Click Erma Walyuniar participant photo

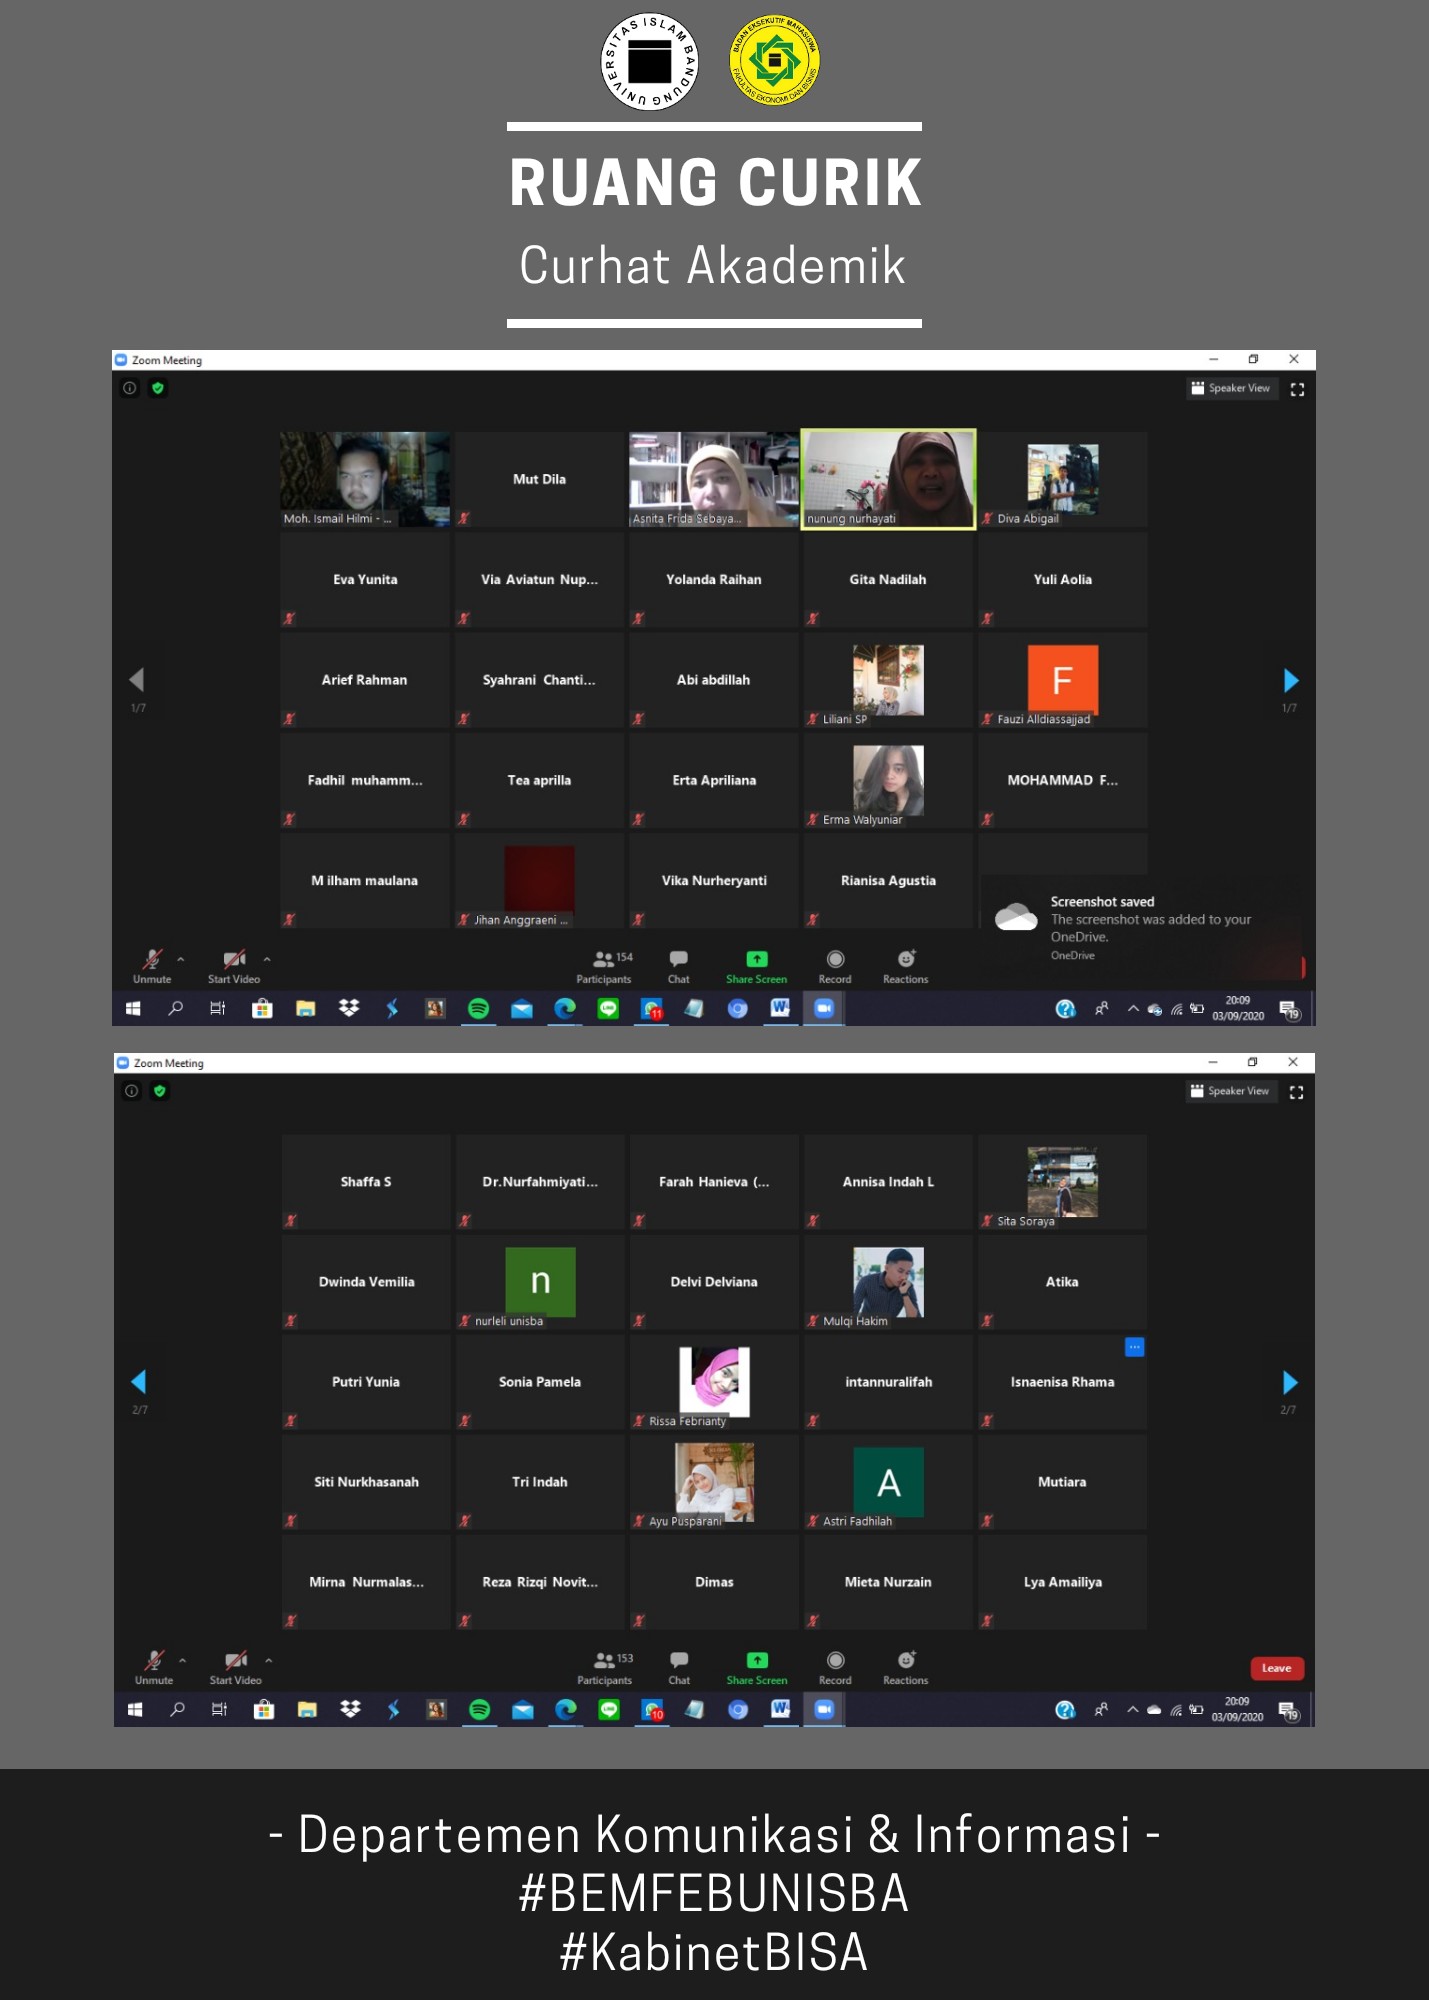tap(888, 779)
